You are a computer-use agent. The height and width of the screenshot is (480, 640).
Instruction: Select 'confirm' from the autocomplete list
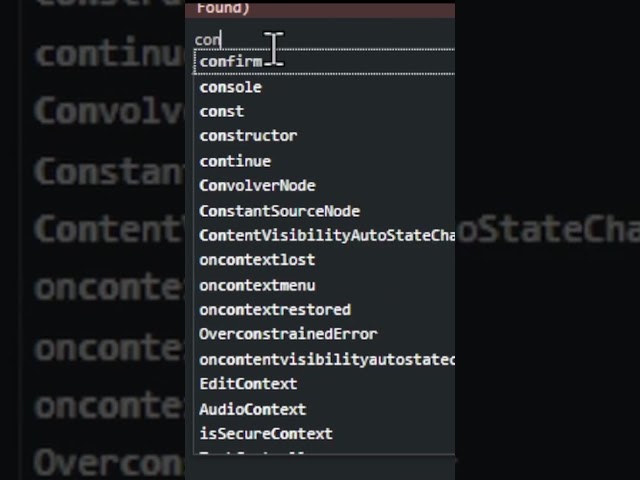tap(231, 62)
